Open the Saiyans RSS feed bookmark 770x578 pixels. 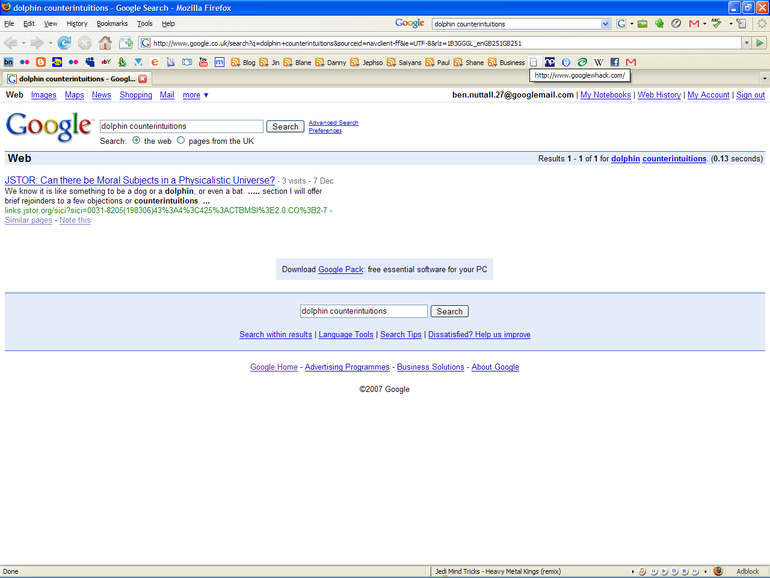(404, 62)
